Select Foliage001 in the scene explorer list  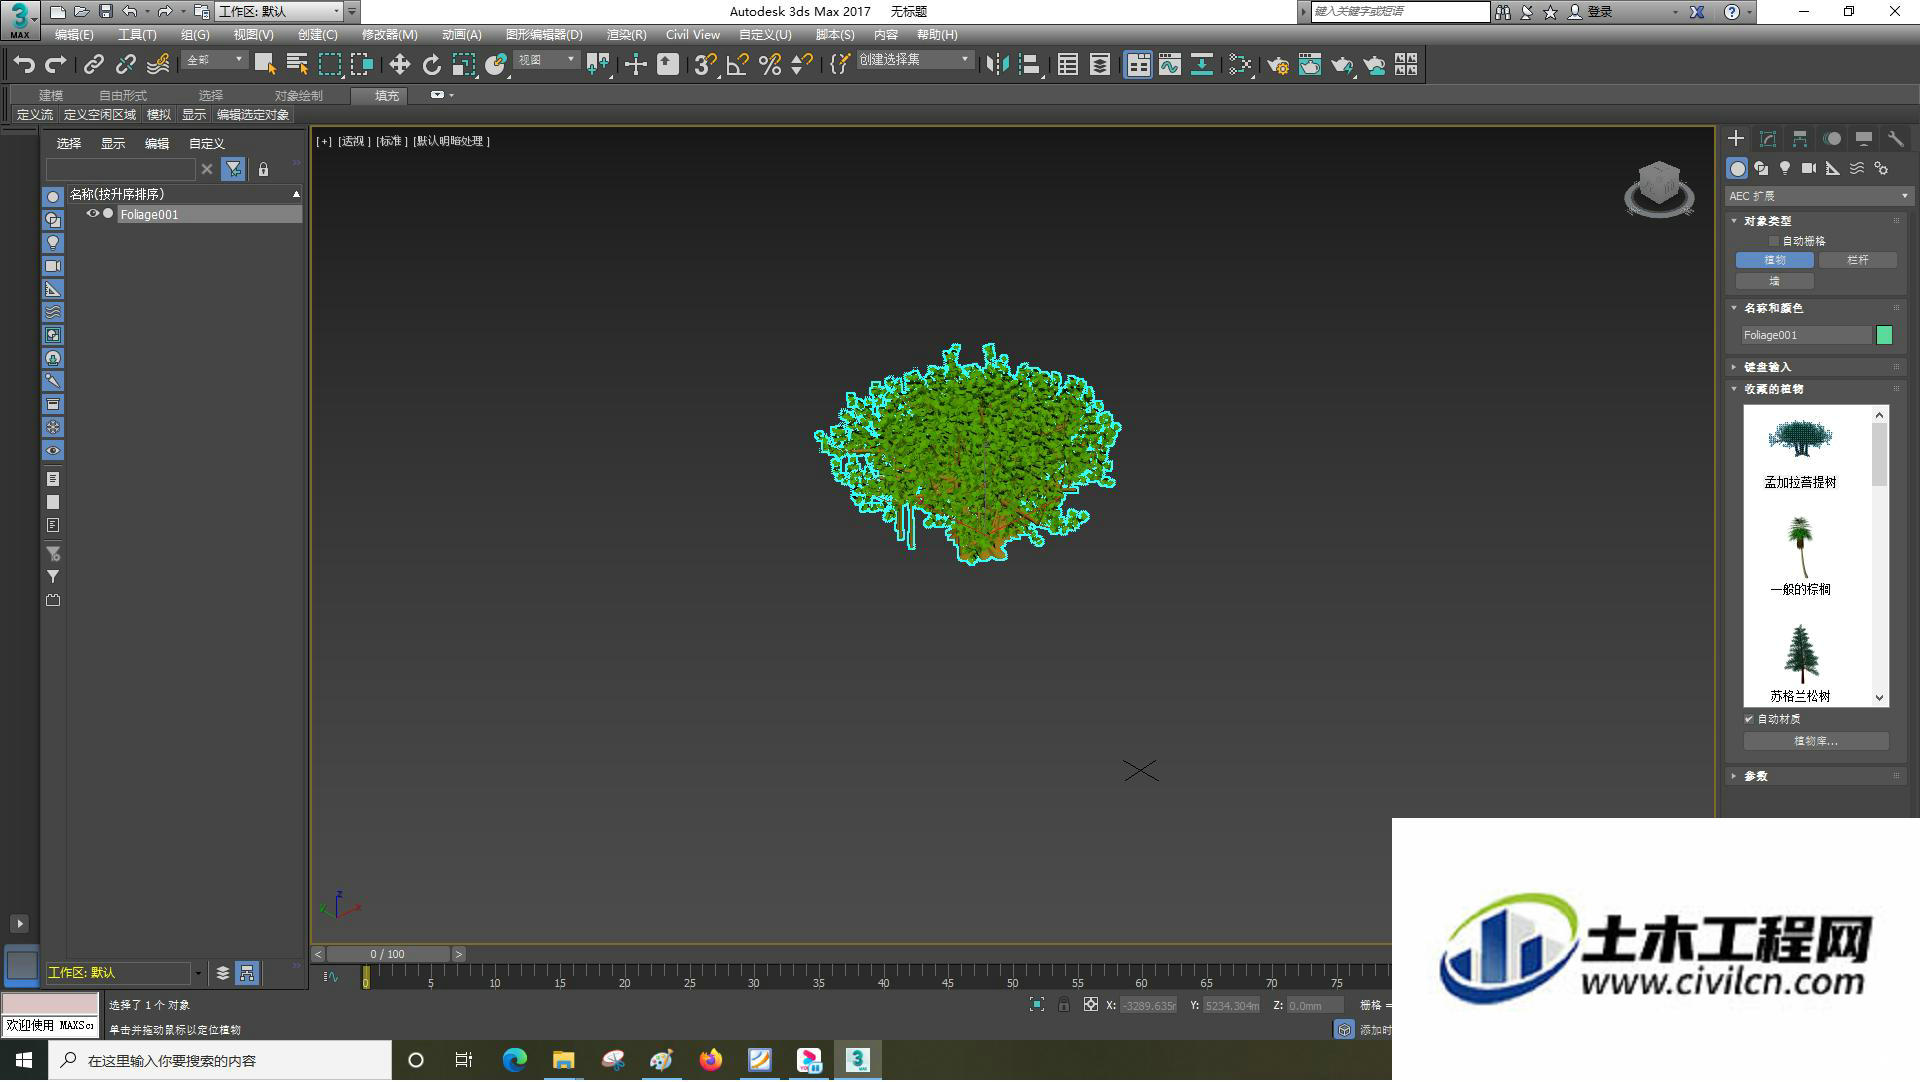[208, 215]
